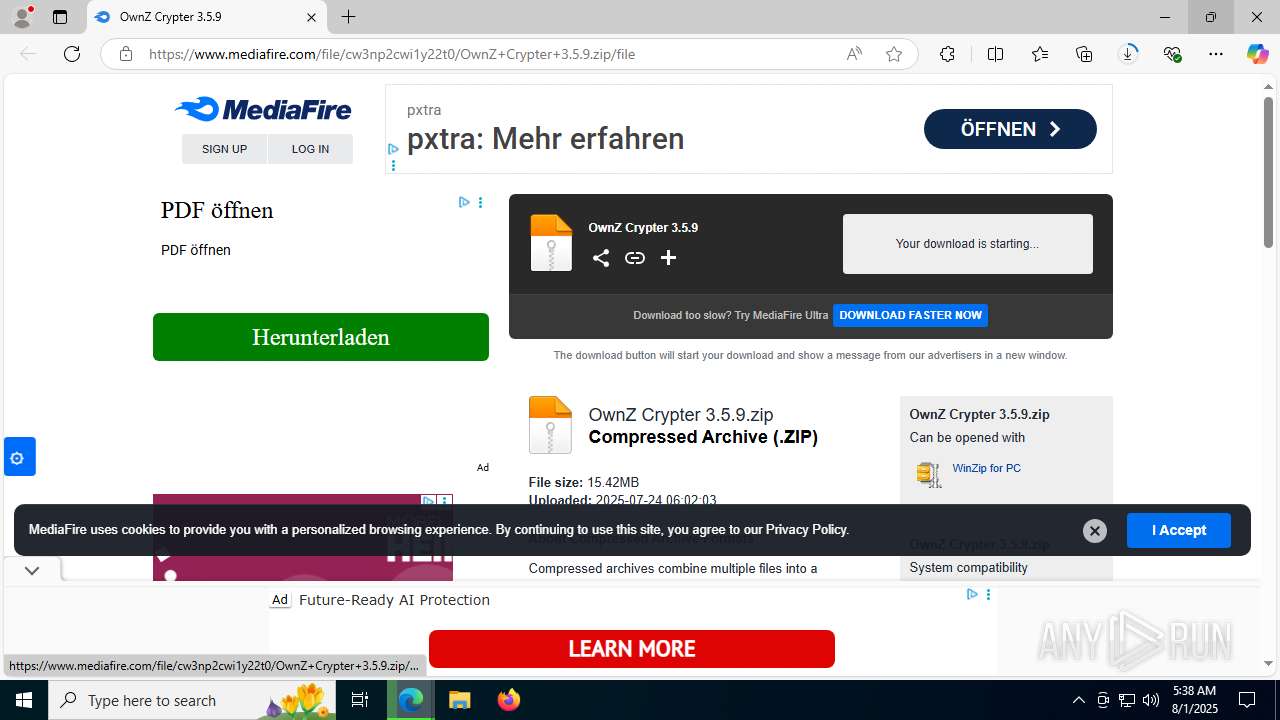Viewport: 1280px width, 720px height.
Task: Click the SIGN UP button
Action: (x=224, y=149)
